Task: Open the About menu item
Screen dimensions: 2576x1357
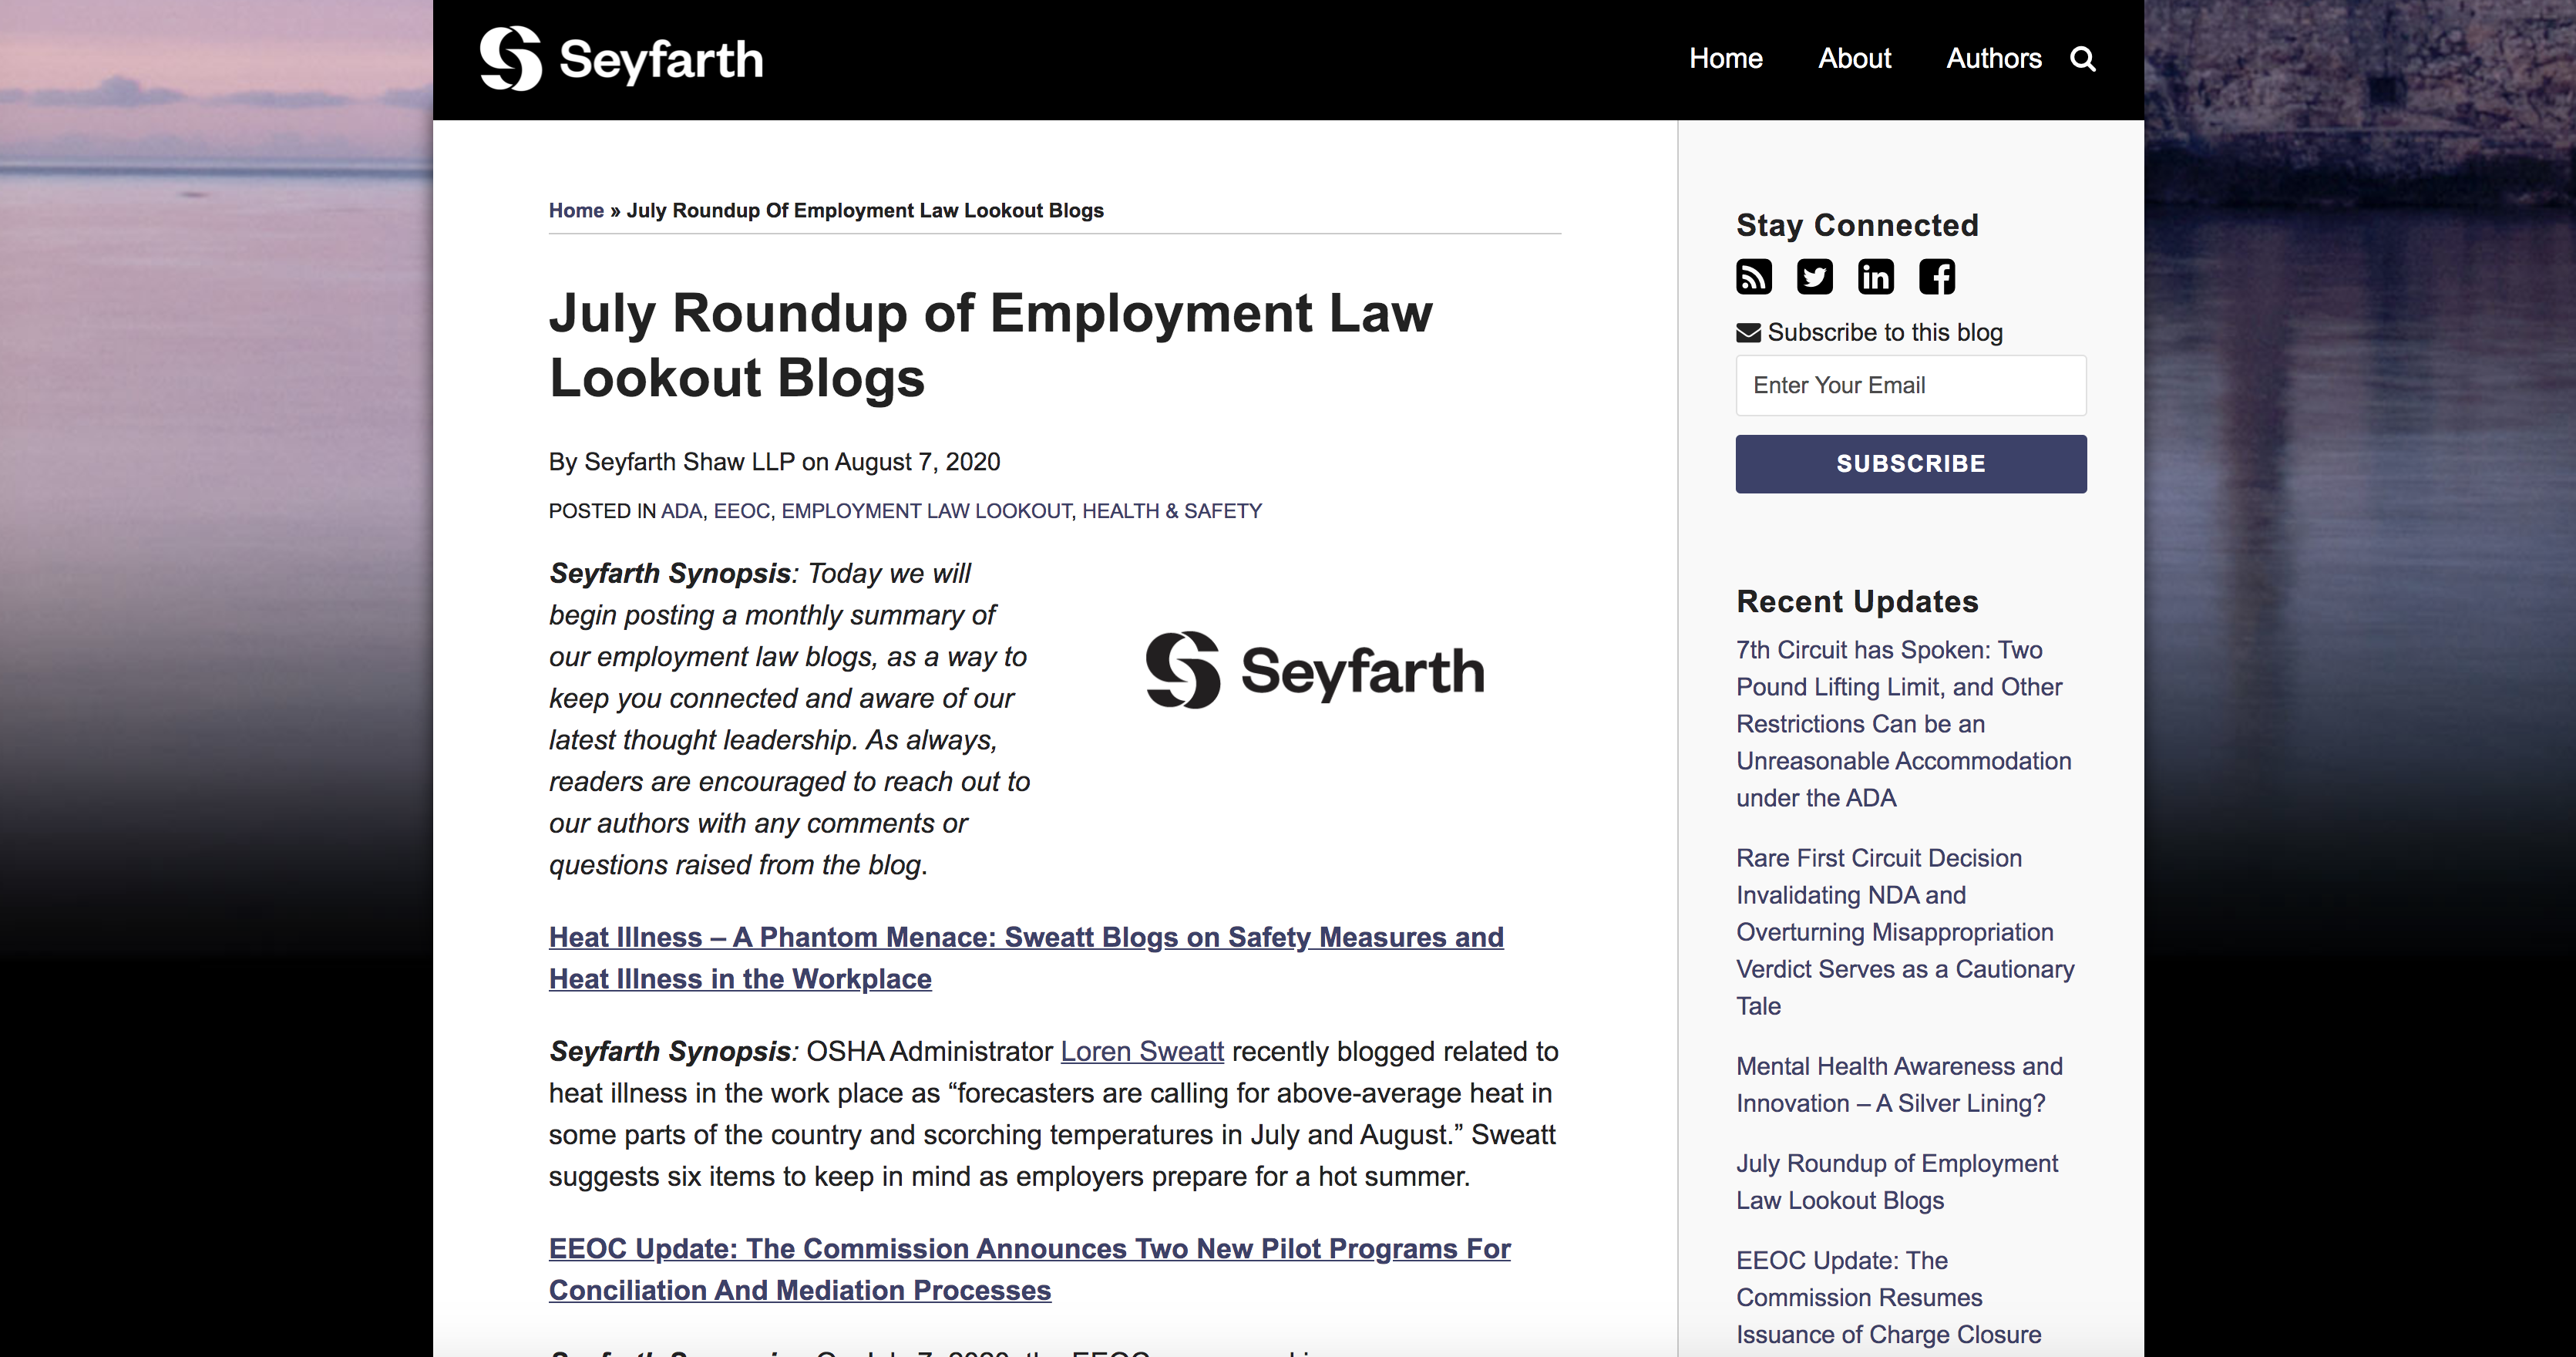Action: [1854, 59]
